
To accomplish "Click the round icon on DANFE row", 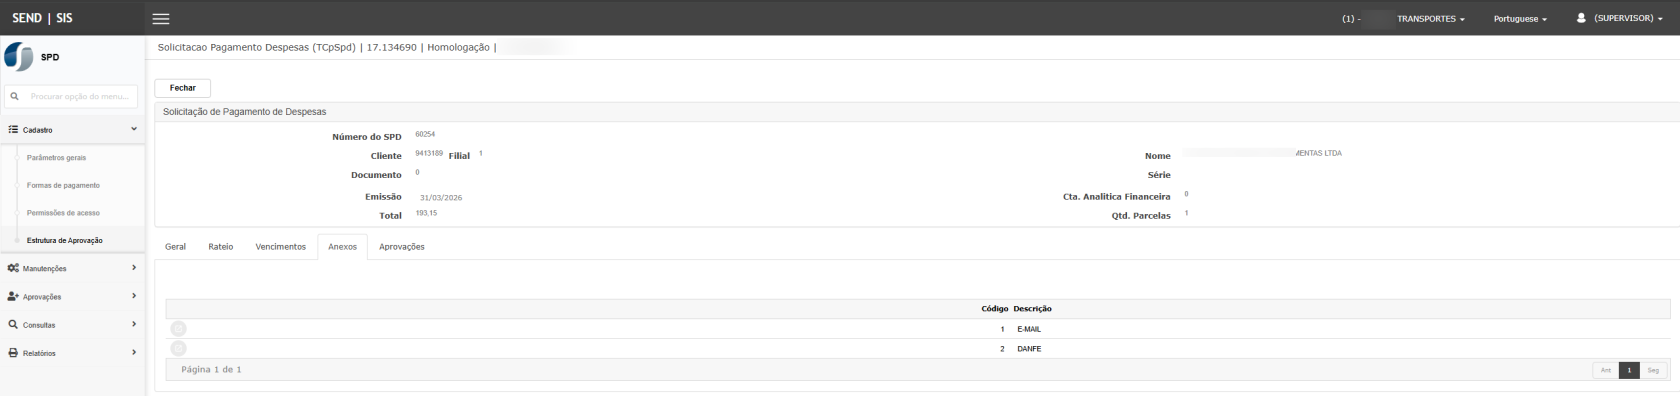I will (179, 348).
